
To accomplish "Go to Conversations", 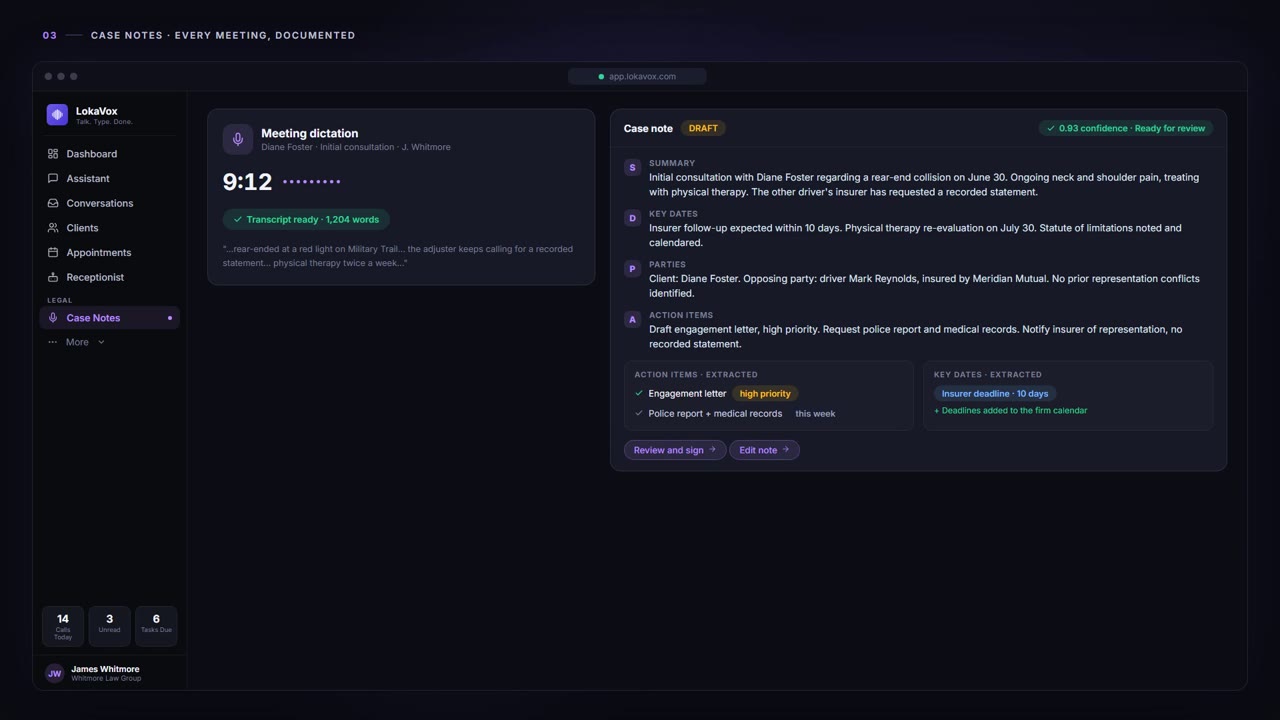I will [109, 203].
